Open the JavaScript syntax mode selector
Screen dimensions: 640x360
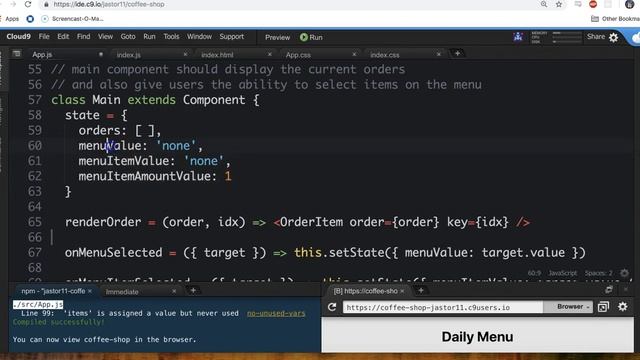point(562,273)
